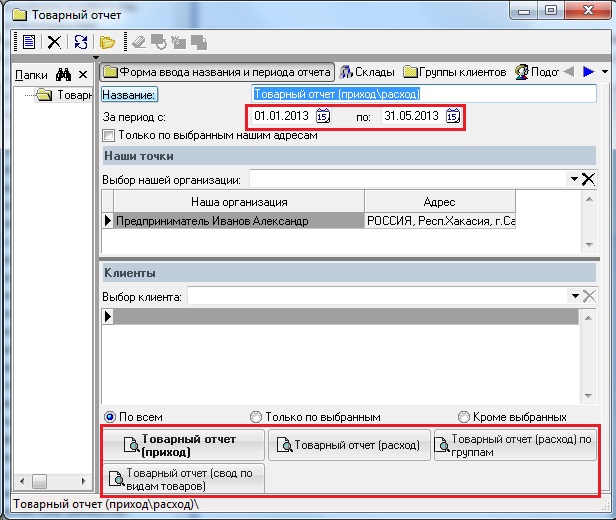Open the start date calendar icon
This screenshot has height=520, width=616.
323,116
